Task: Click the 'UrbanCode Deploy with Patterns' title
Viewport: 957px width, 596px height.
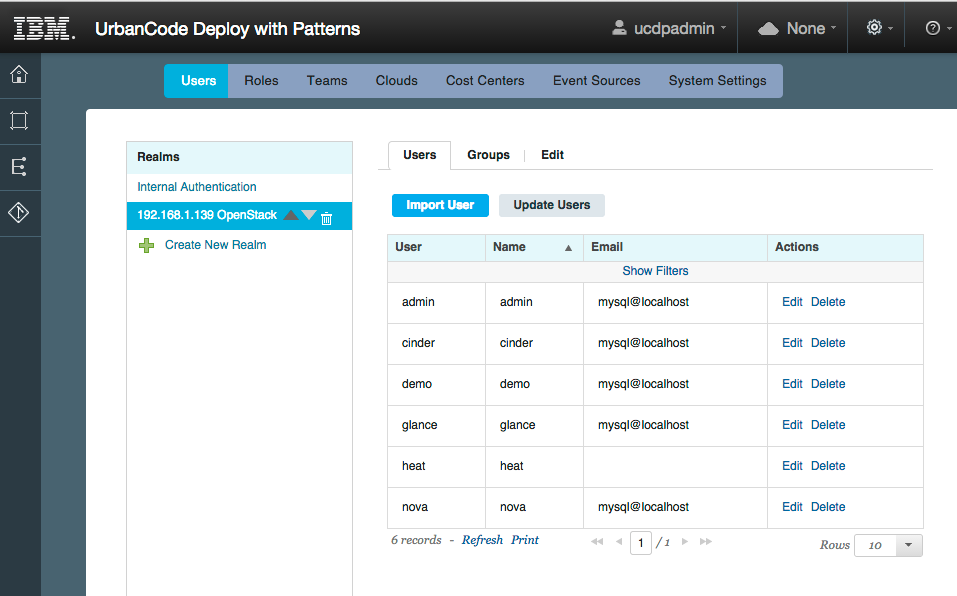Action: 228,29
